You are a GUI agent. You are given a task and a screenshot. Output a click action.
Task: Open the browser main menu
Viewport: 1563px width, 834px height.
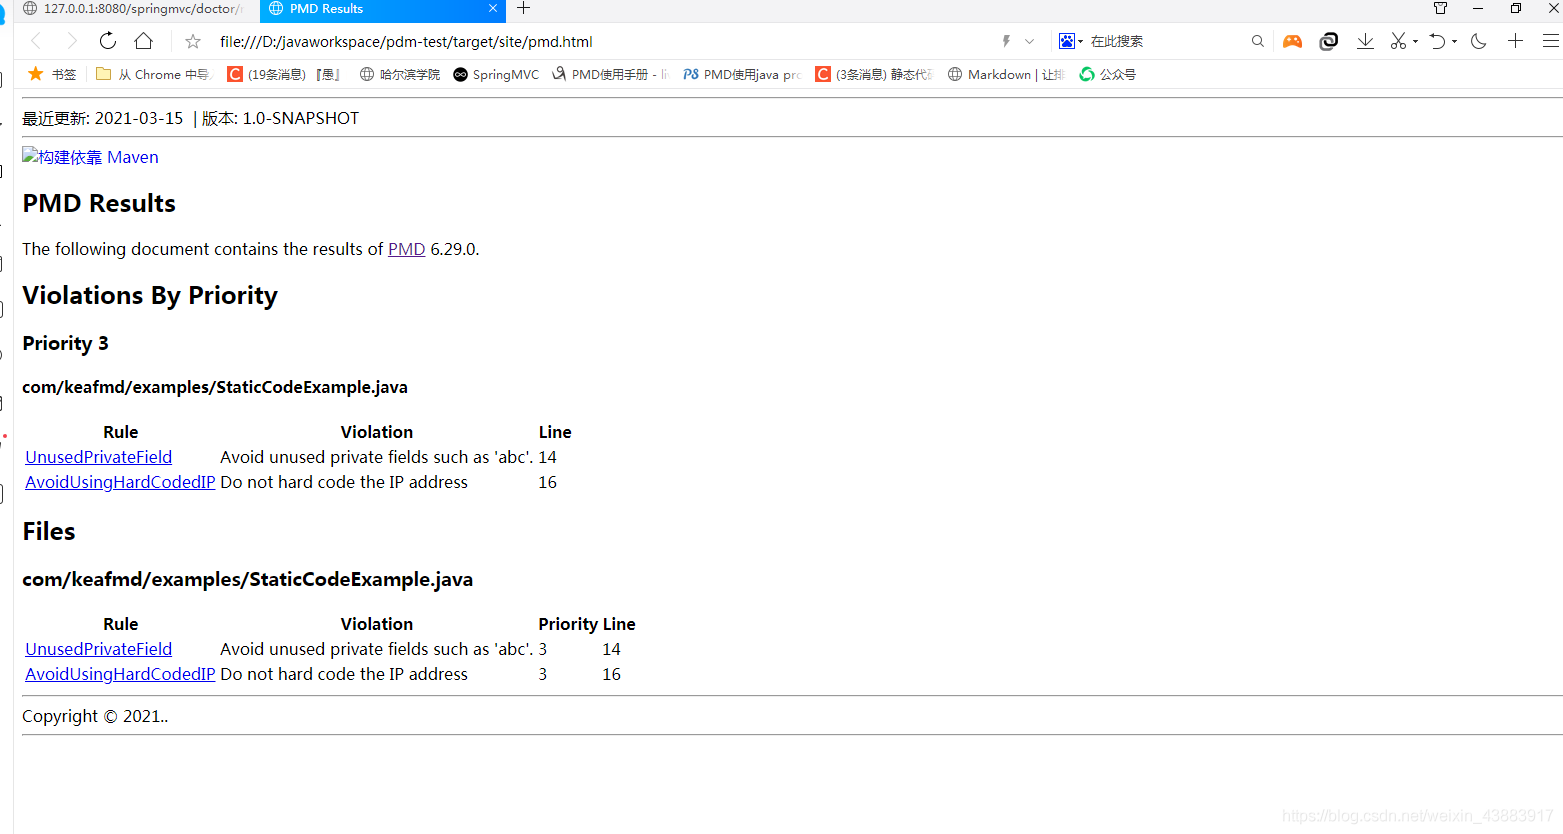1551,41
